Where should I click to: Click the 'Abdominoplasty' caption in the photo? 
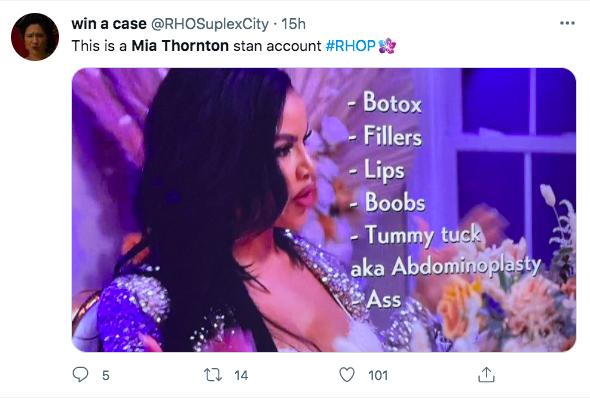pos(466,267)
